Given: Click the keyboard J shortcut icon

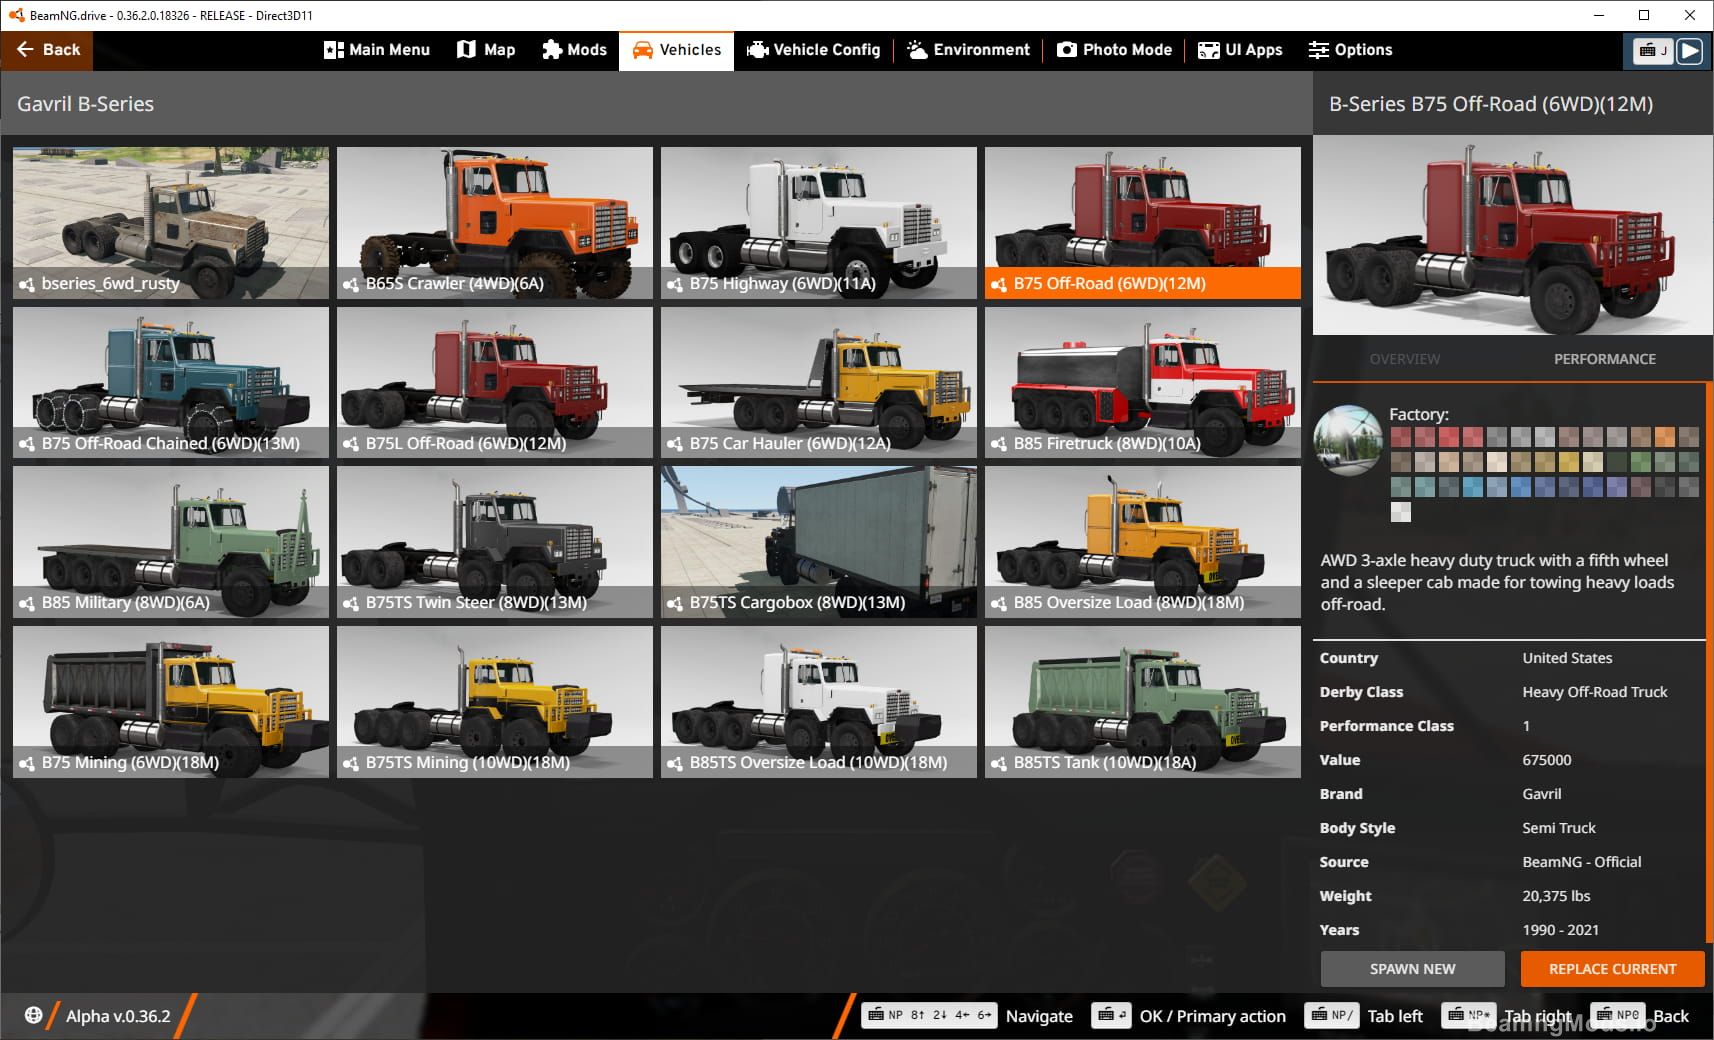Looking at the screenshot, I should point(1653,50).
